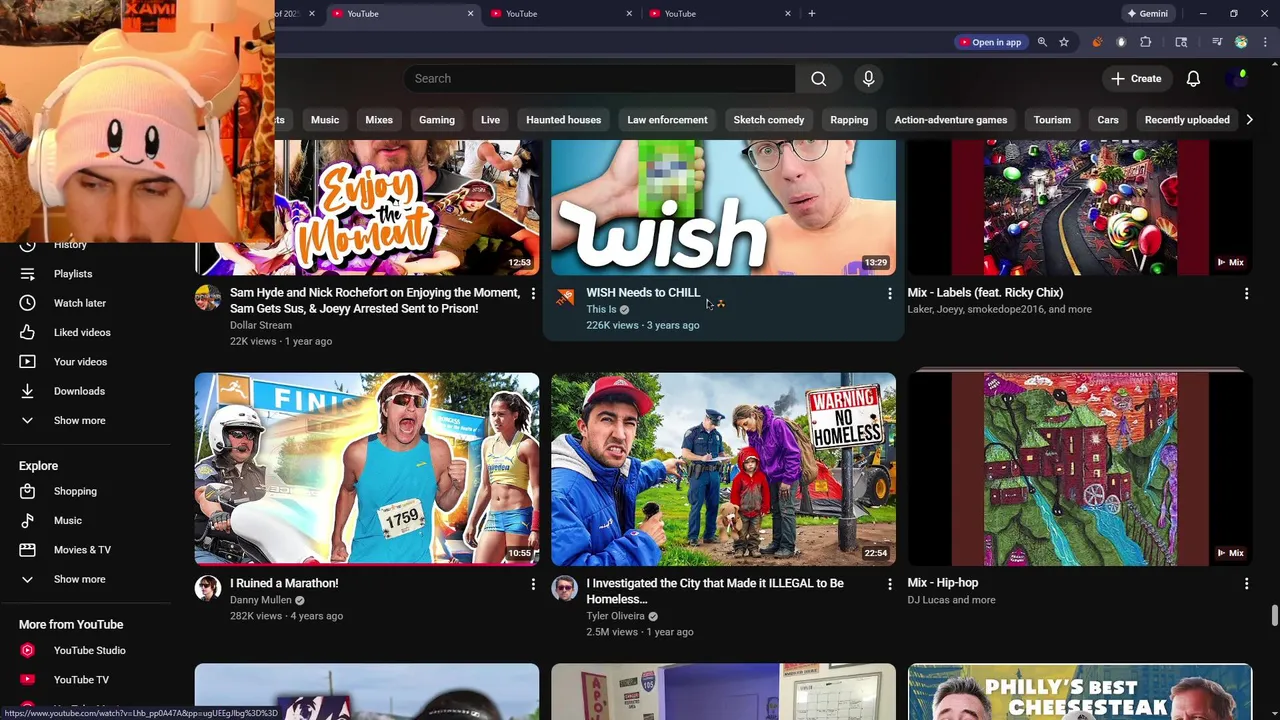The height and width of the screenshot is (720, 1280).
Task: Open Music in the Explore section
Action: tap(67, 520)
